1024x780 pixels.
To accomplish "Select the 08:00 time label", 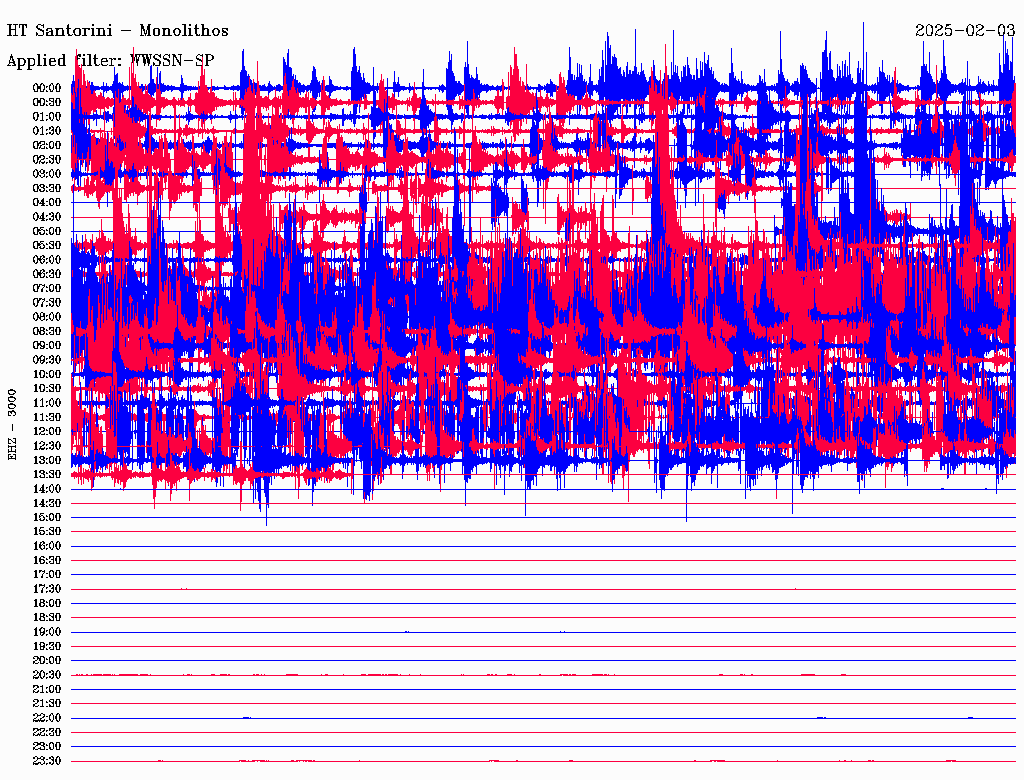I will pos(47,317).
